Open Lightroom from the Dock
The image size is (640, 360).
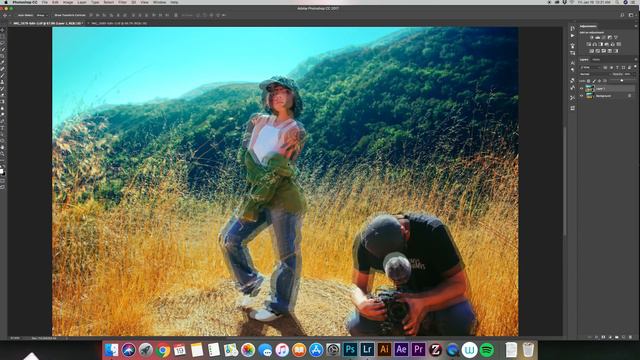point(367,349)
